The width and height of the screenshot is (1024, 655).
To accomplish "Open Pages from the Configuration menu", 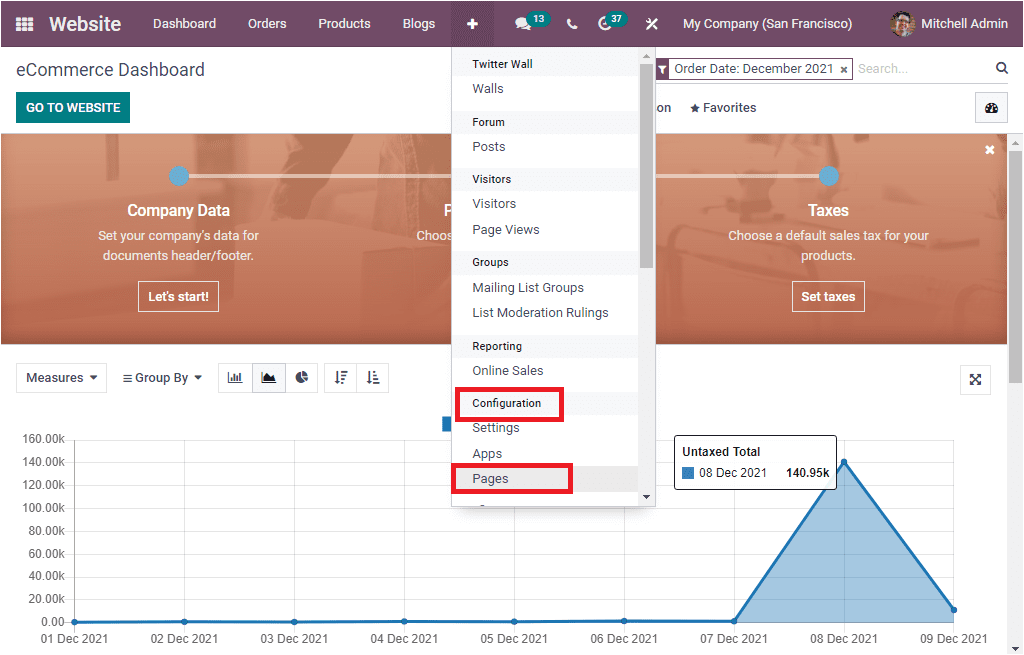I will (487, 478).
